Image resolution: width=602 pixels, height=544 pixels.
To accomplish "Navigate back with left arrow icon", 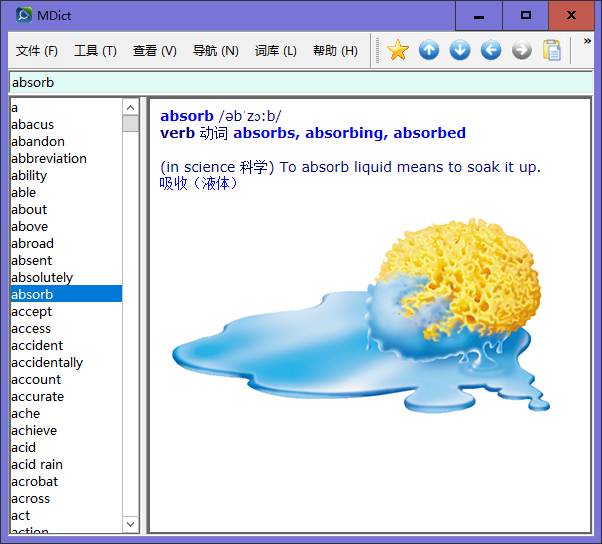I will pos(491,50).
